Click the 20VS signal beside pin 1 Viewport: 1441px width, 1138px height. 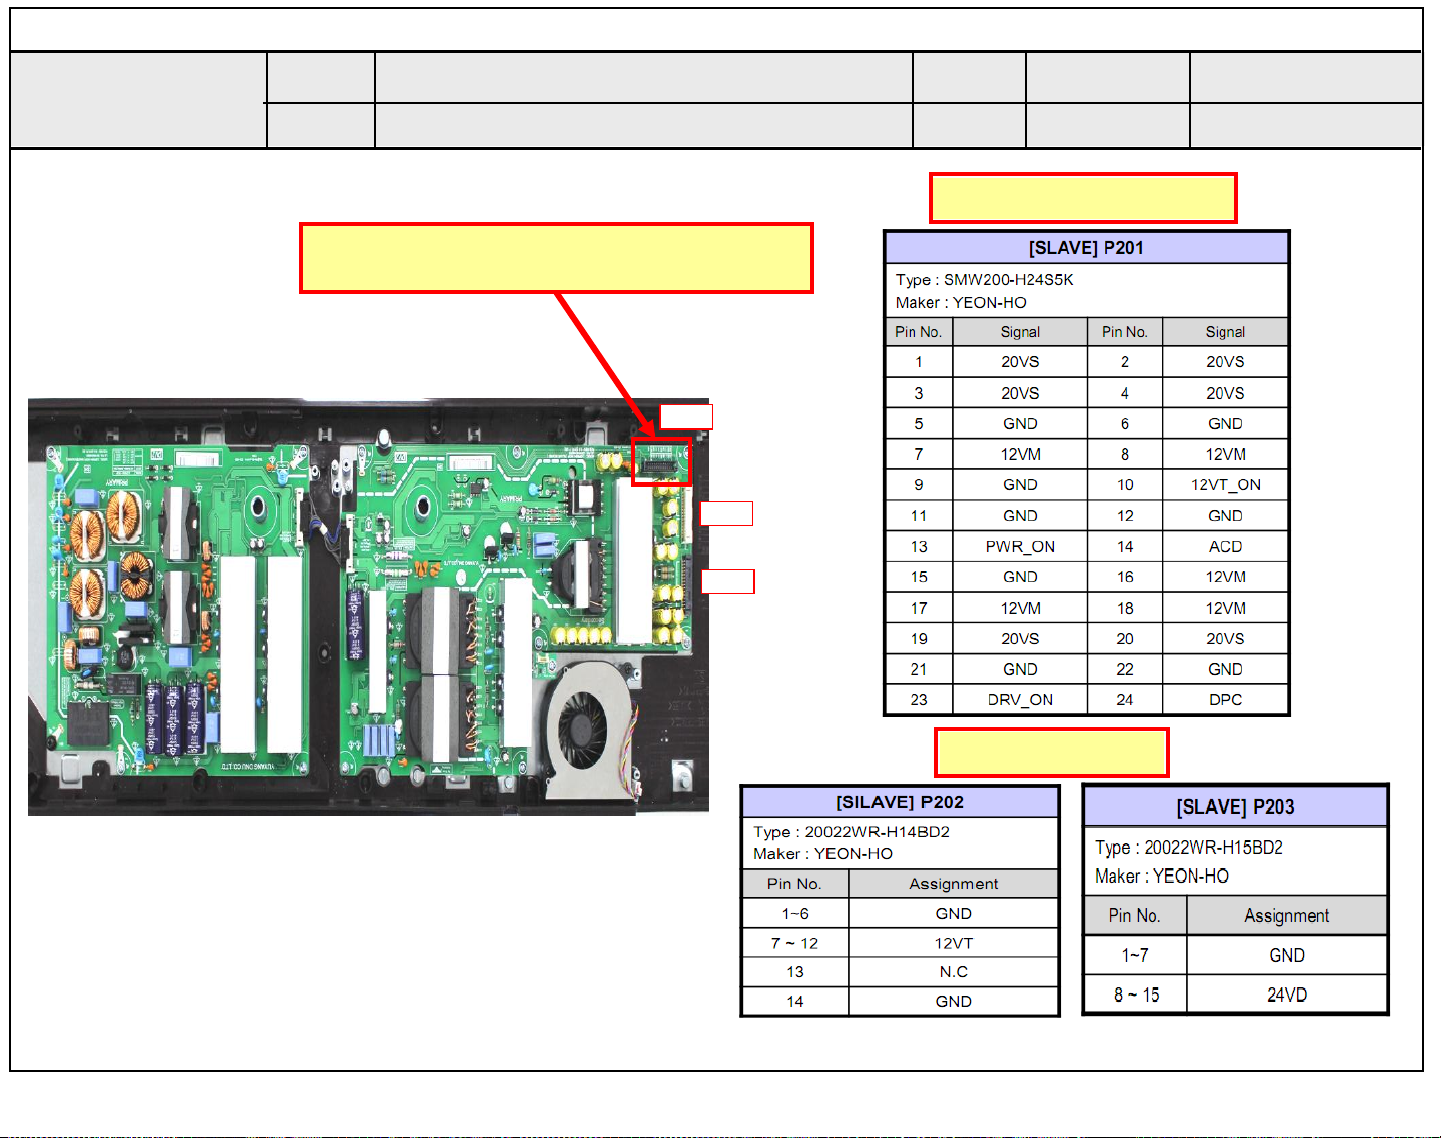coord(1020,362)
